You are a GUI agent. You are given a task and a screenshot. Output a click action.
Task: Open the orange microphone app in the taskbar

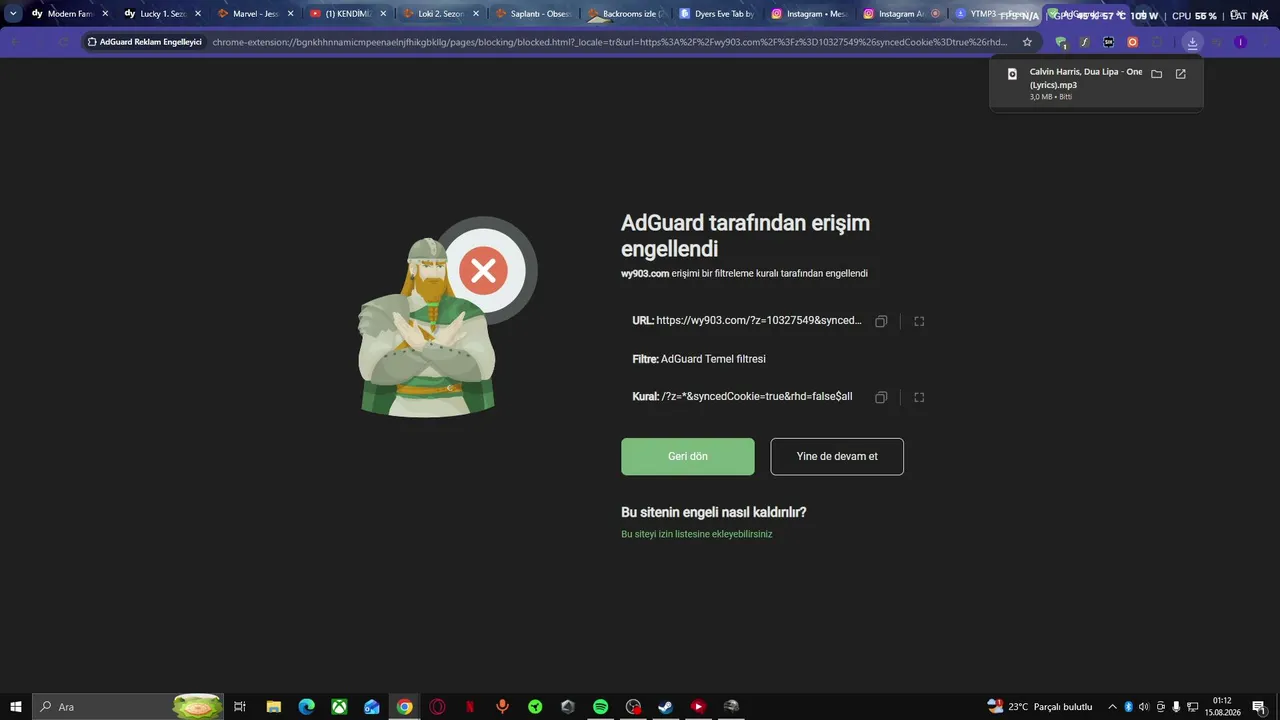click(x=502, y=707)
